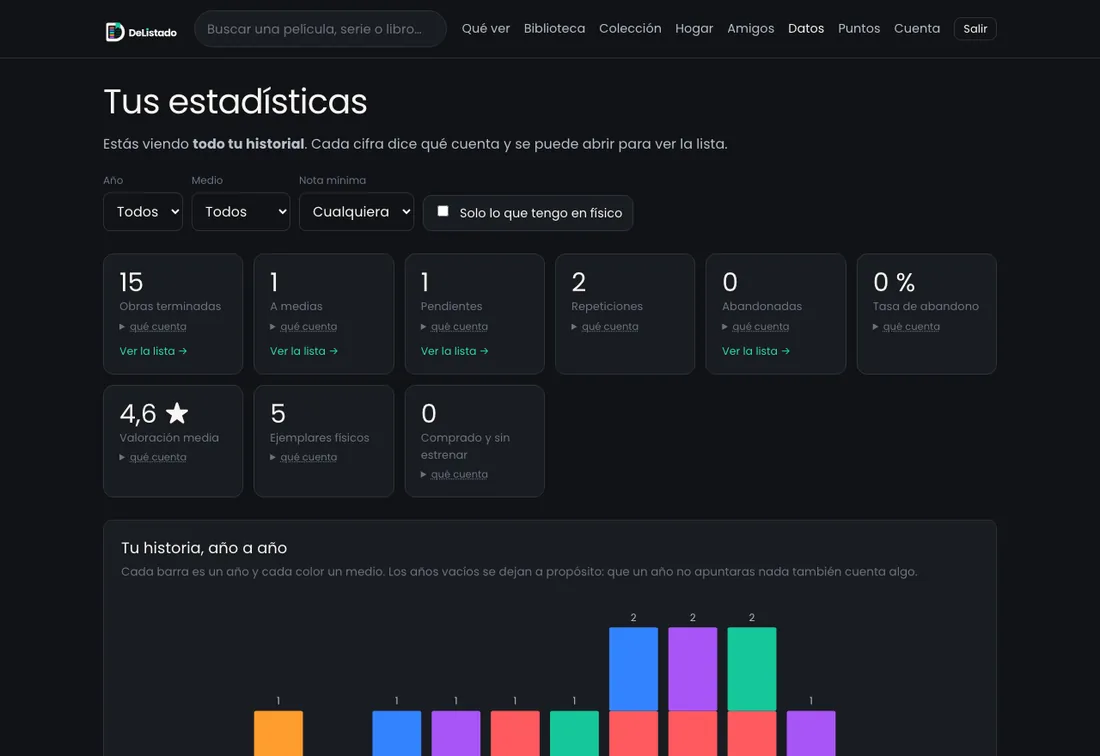Screen dimensions: 1100x756
Task: Open Ver la lista for Pendientes
Action: coord(455,351)
